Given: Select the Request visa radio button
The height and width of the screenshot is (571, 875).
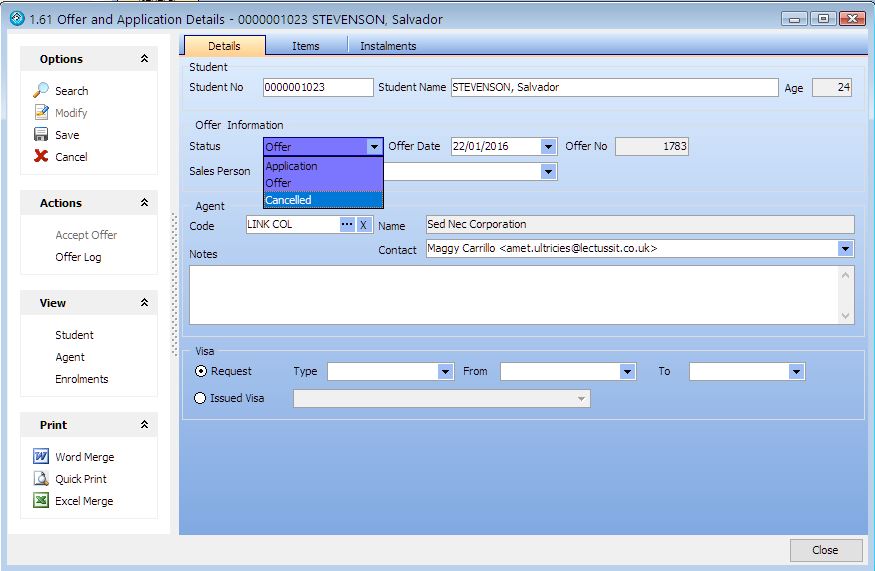Looking at the screenshot, I should click(200, 371).
